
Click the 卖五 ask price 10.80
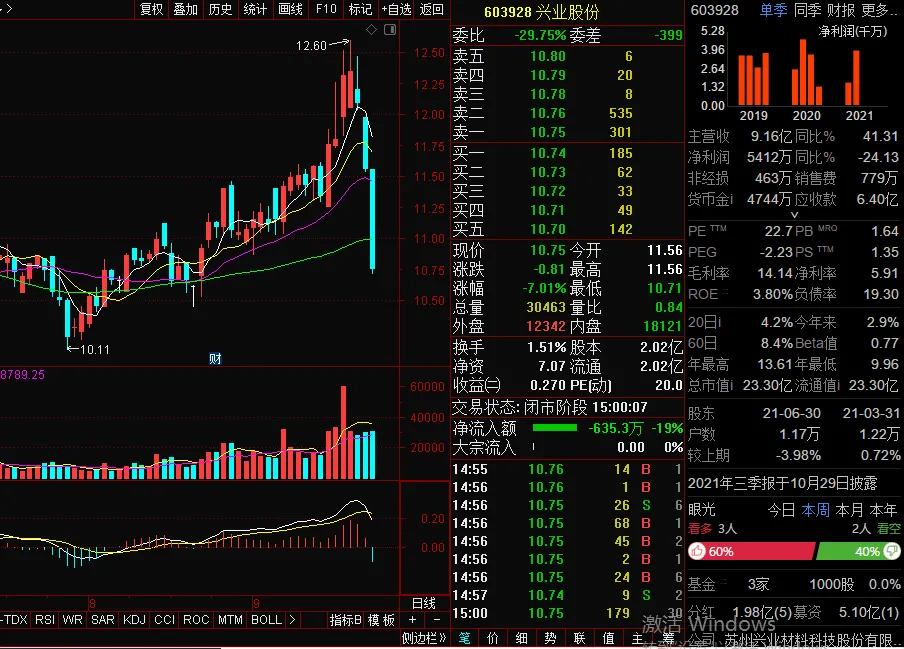point(548,56)
